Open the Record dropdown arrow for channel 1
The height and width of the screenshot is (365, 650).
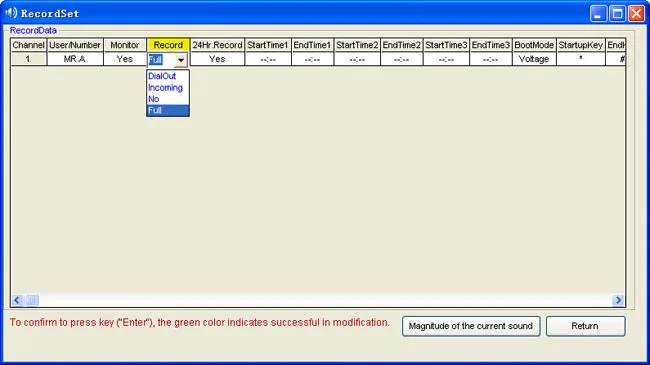[181, 60]
